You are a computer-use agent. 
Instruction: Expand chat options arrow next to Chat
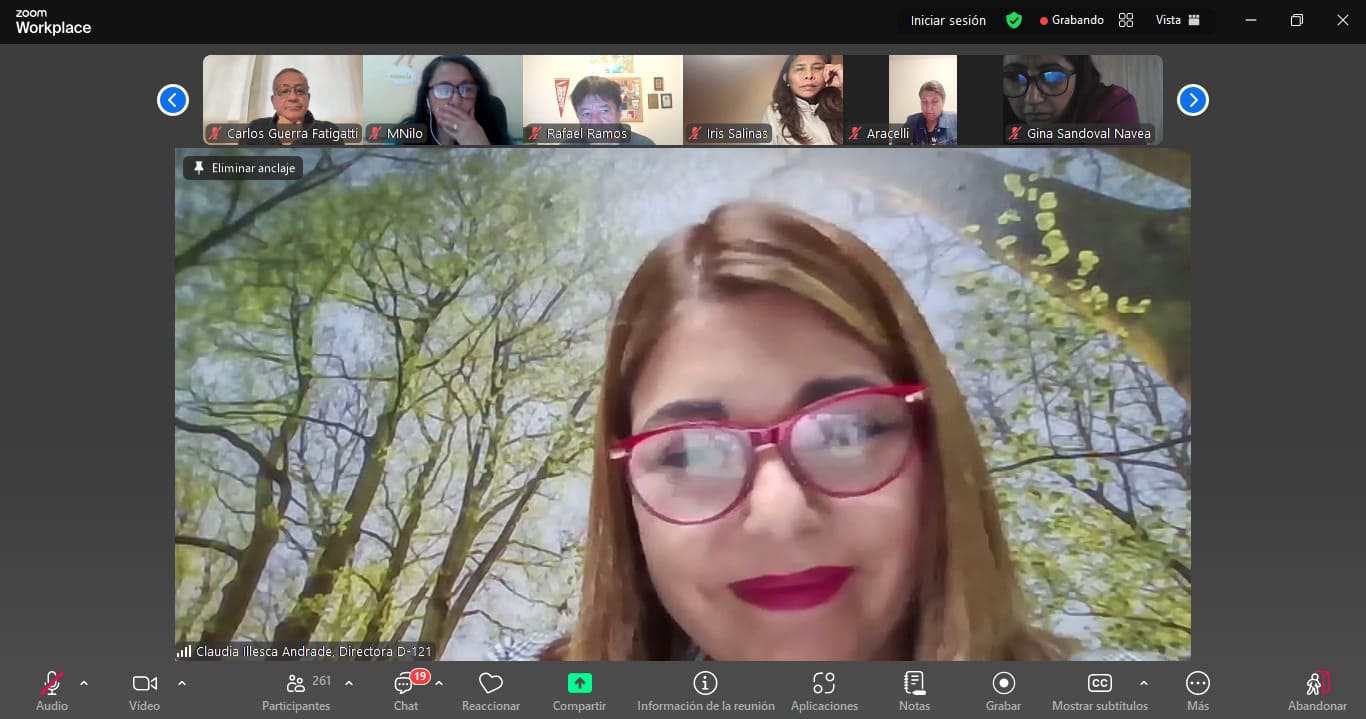click(x=439, y=684)
